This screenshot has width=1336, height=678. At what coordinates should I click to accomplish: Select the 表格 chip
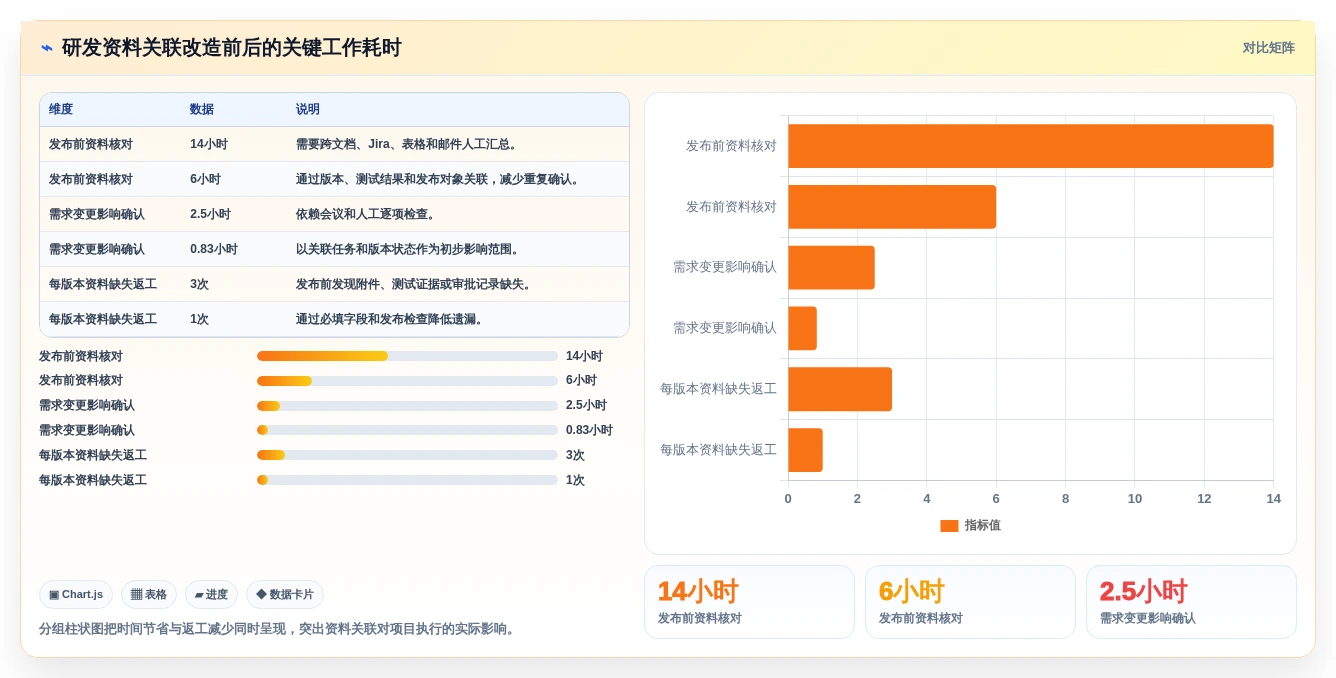149,595
